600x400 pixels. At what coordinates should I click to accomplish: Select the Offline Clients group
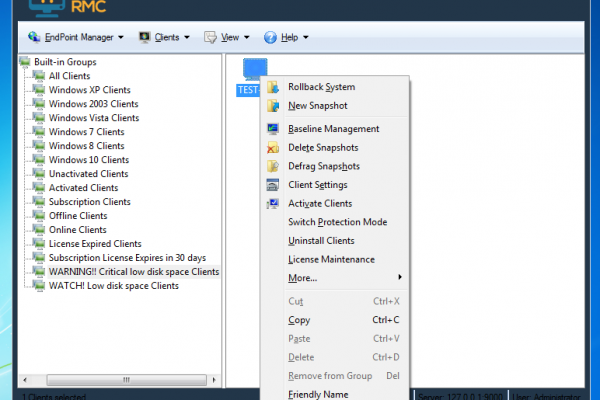coord(77,216)
